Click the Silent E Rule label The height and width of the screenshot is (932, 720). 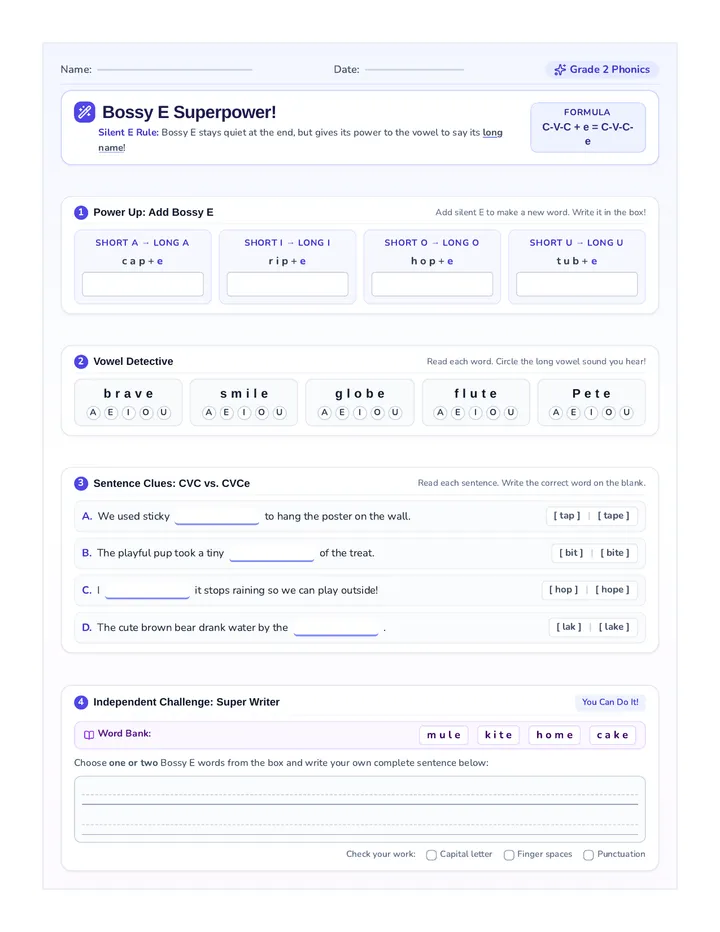pyautogui.click(x=128, y=133)
